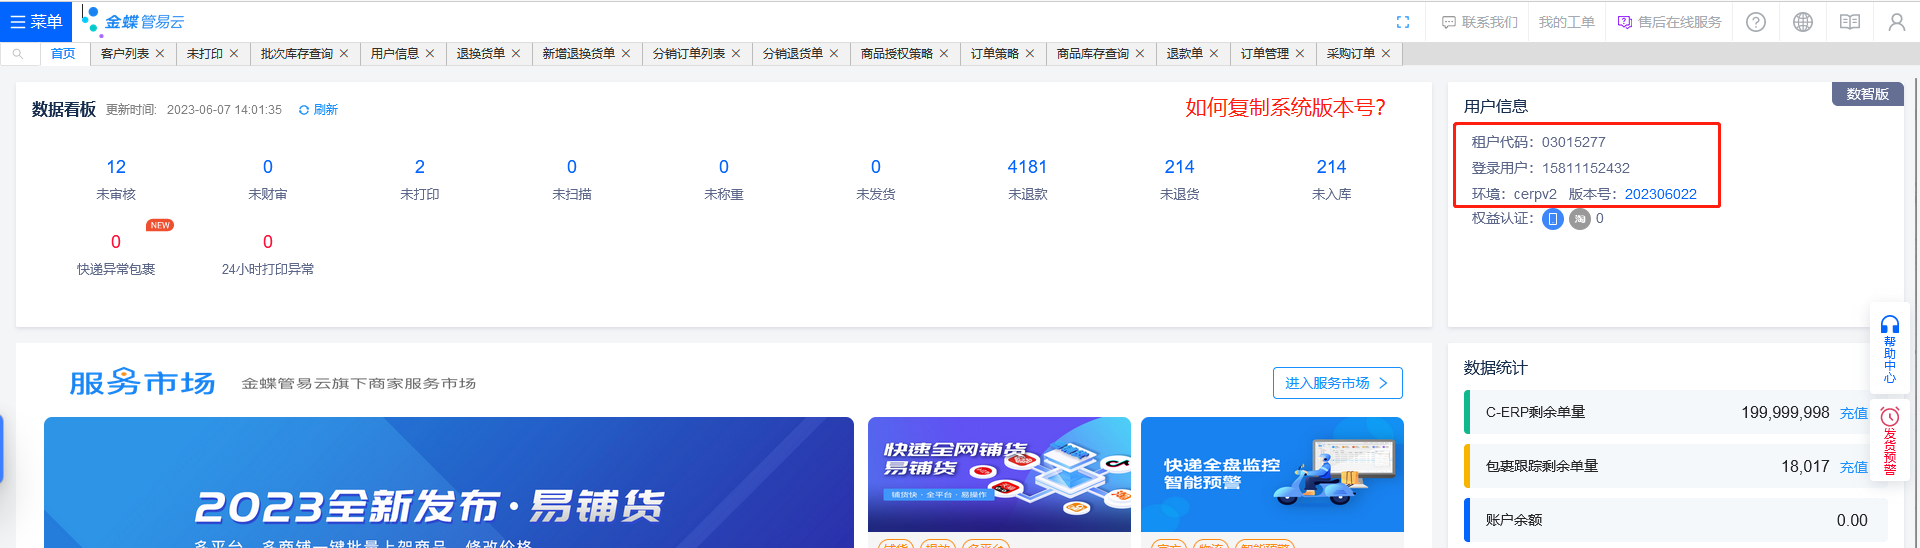Viewport: 1920px width, 548px height.
Task: Open the 菜单 hamburger menu
Action: pyautogui.click(x=36, y=21)
